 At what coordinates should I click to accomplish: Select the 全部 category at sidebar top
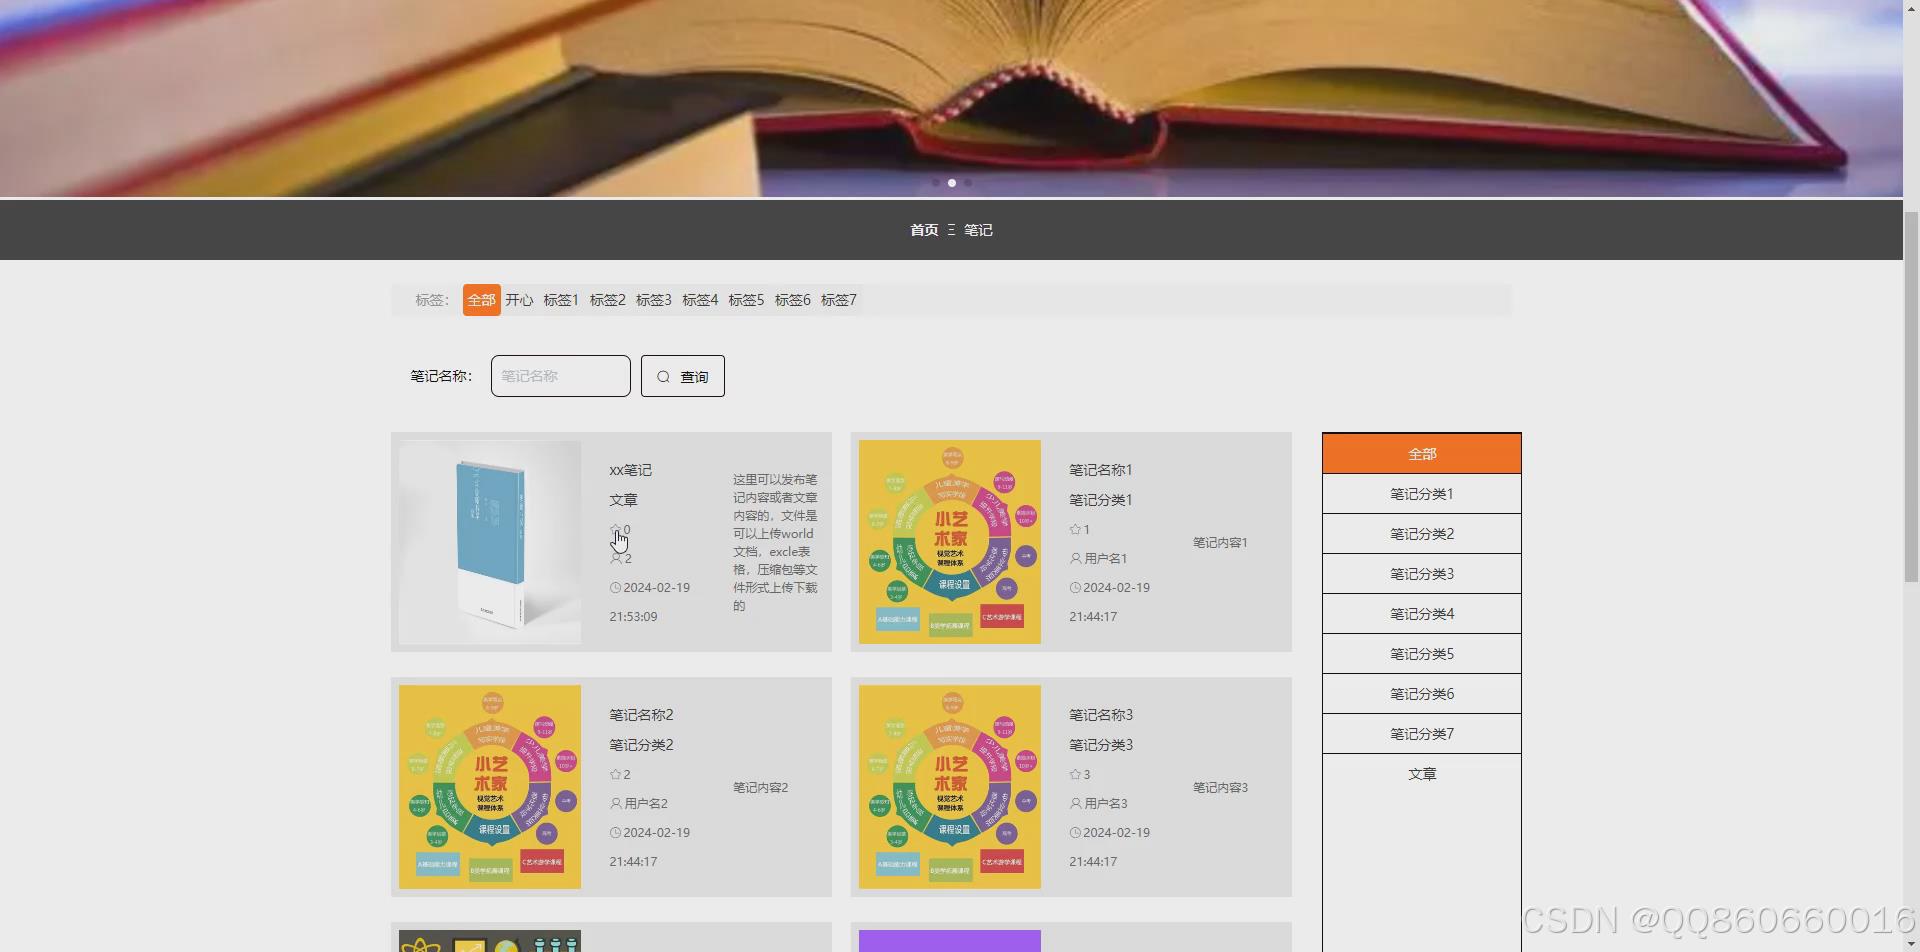tap(1421, 452)
